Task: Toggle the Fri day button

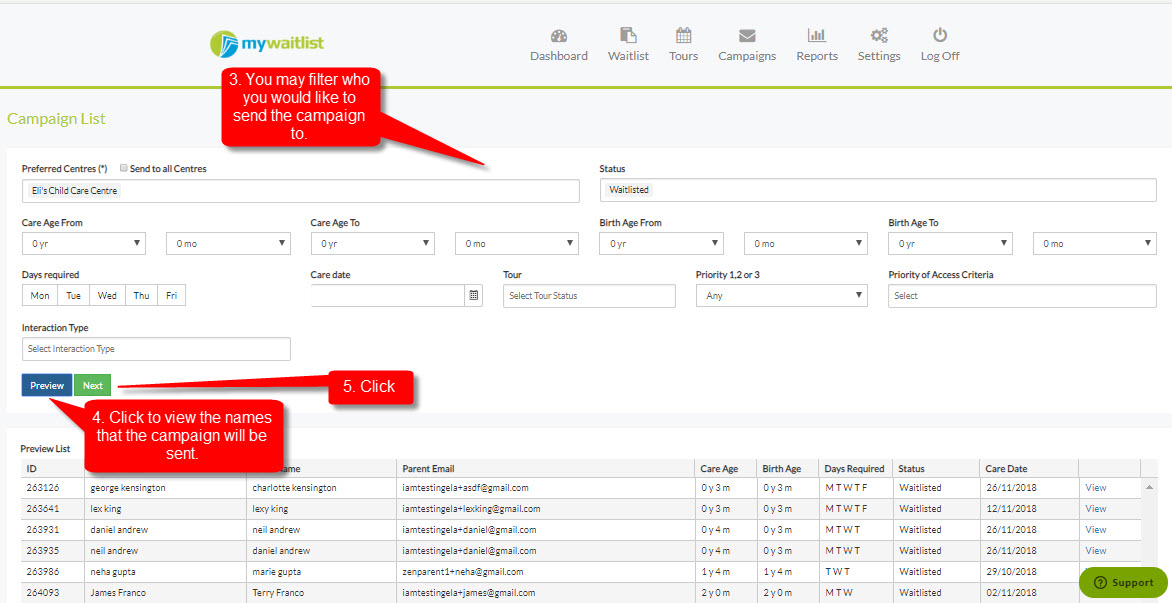Action: pyautogui.click(x=171, y=296)
